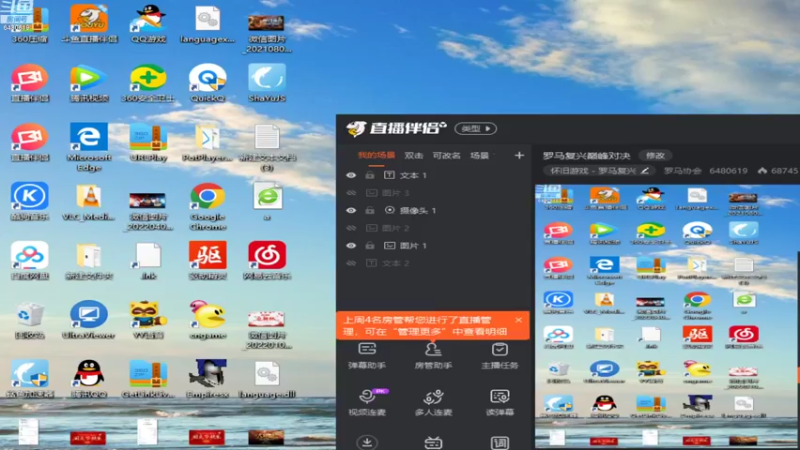The image size is (800, 450).
Task: Open the QQ游戏 penguin desktop shortcut
Action: tap(148, 23)
